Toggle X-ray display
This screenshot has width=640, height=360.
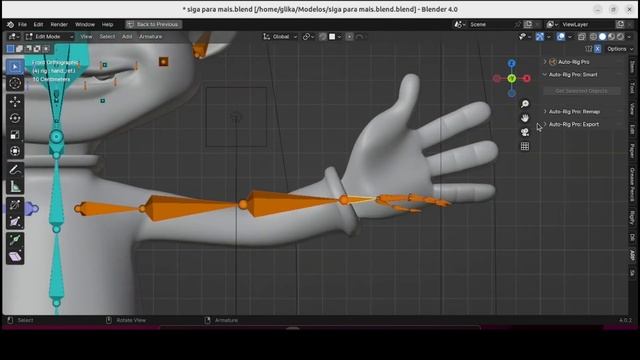(x=582, y=37)
